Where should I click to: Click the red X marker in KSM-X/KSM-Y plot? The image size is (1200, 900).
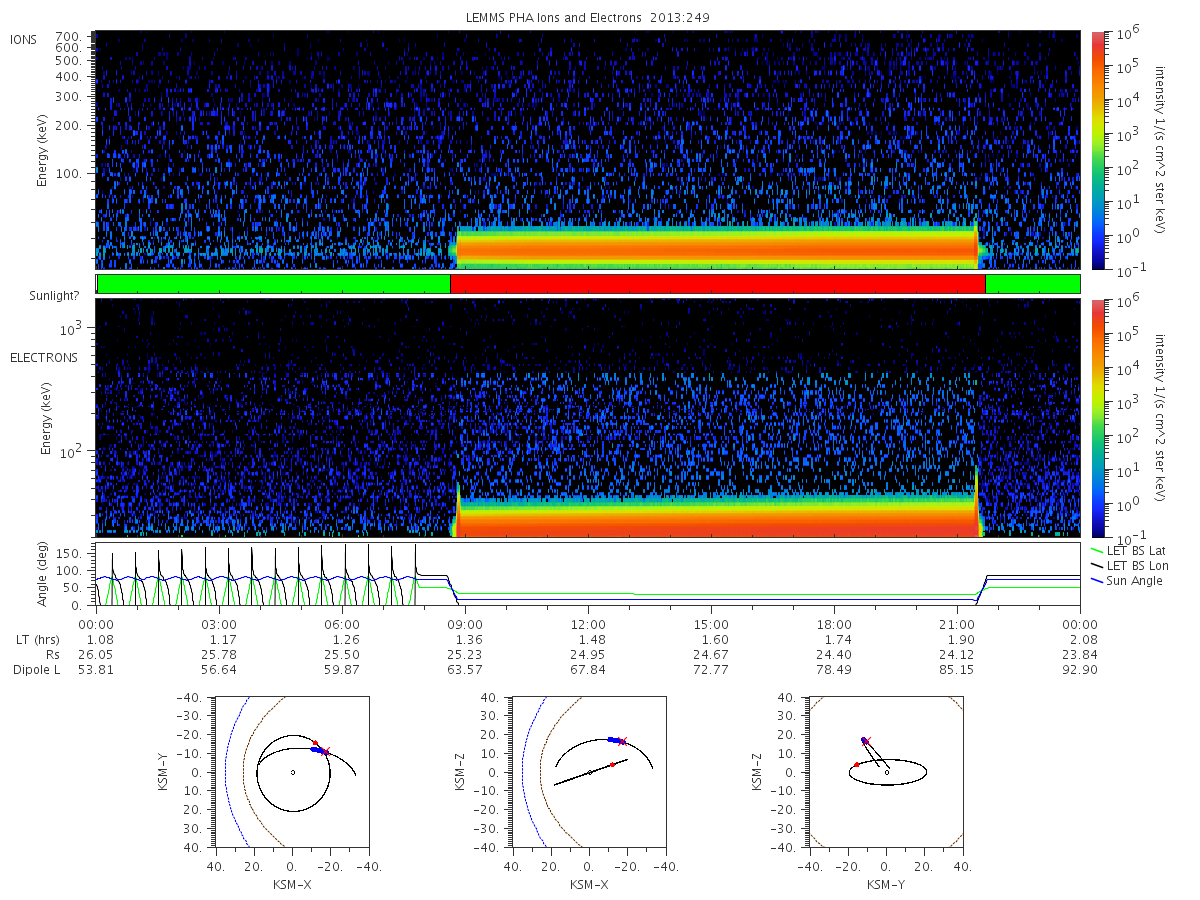tap(325, 751)
